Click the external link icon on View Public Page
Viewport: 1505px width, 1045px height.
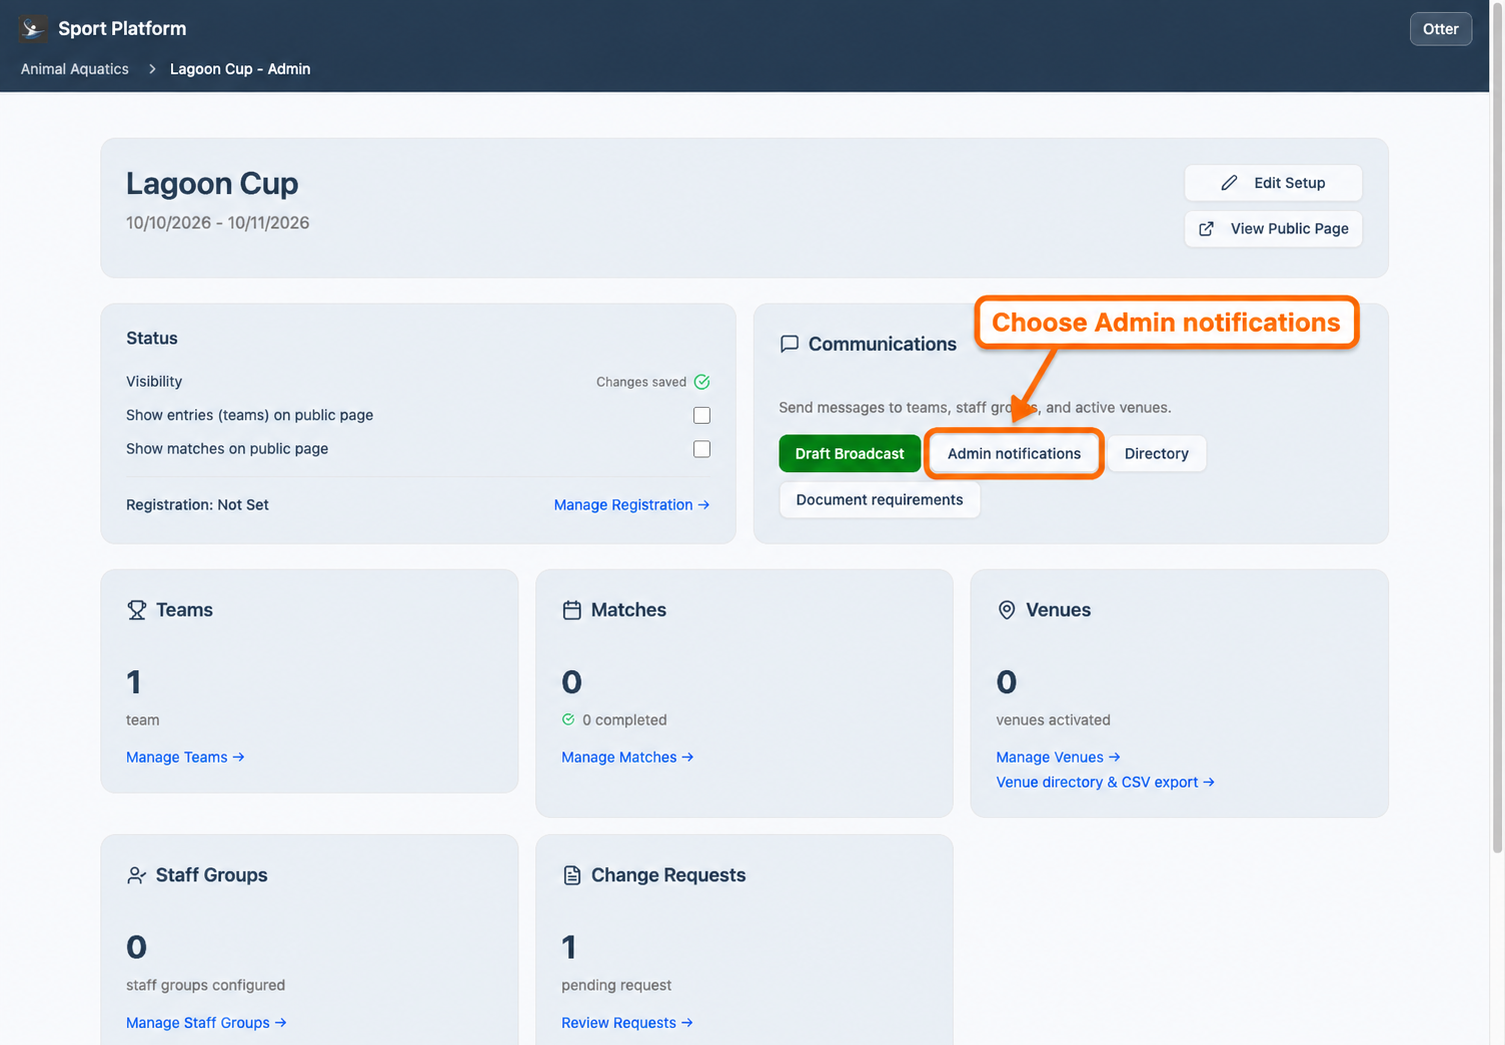pyautogui.click(x=1206, y=229)
